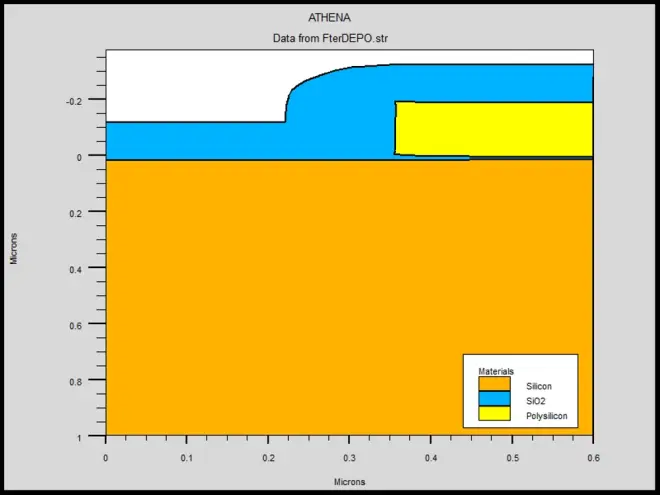
Task: Select the yellow polysilicon gate region
Action: [x=492, y=129]
